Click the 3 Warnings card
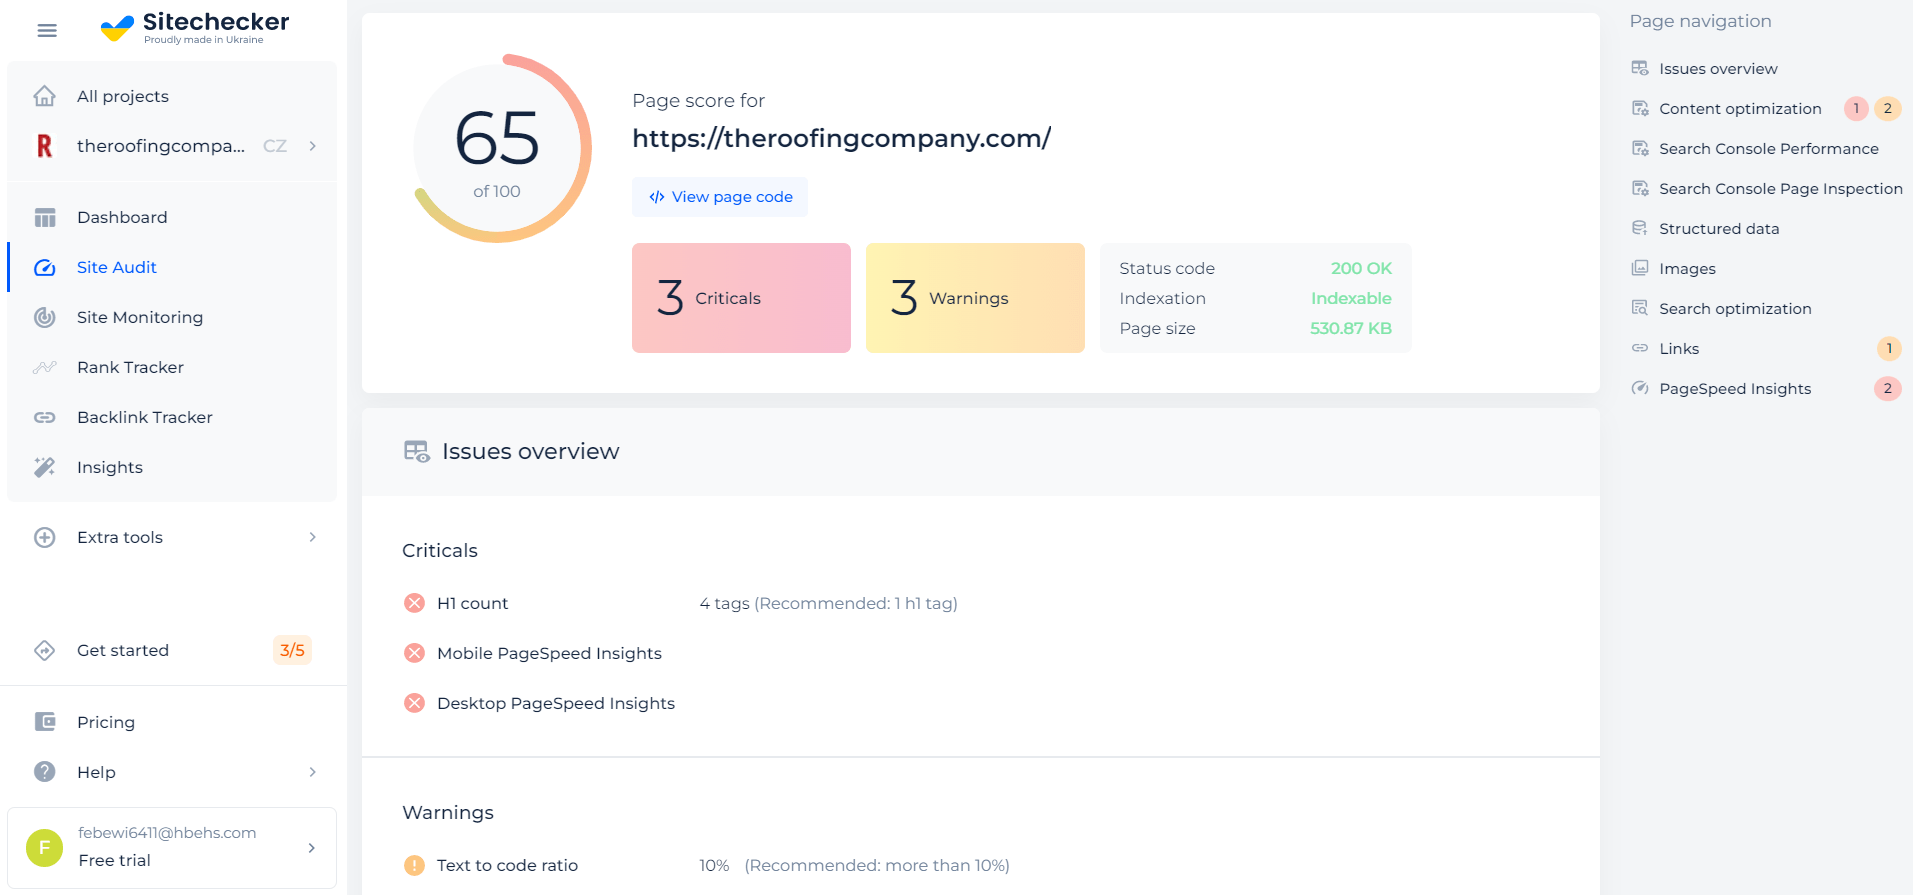The width and height of the screenshot is (1913, 895). 975,298
